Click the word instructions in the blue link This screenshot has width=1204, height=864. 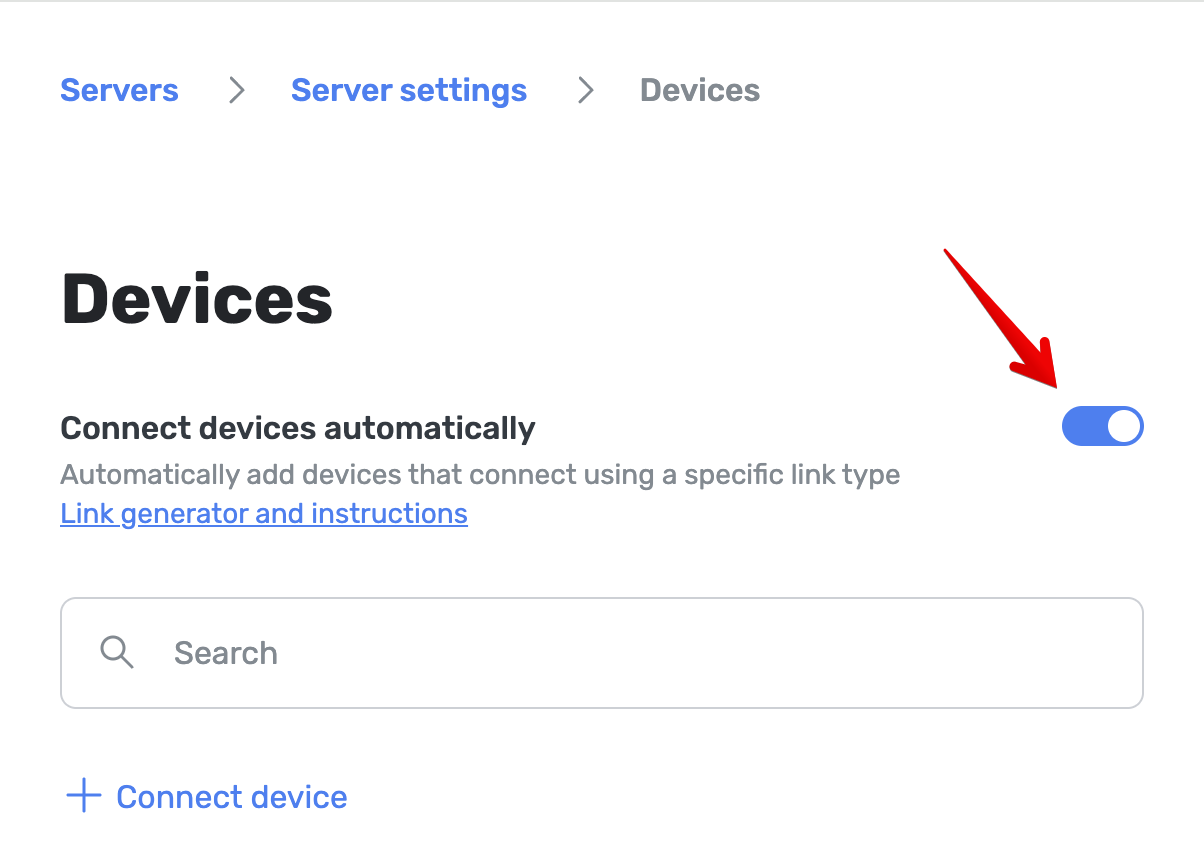389,514
